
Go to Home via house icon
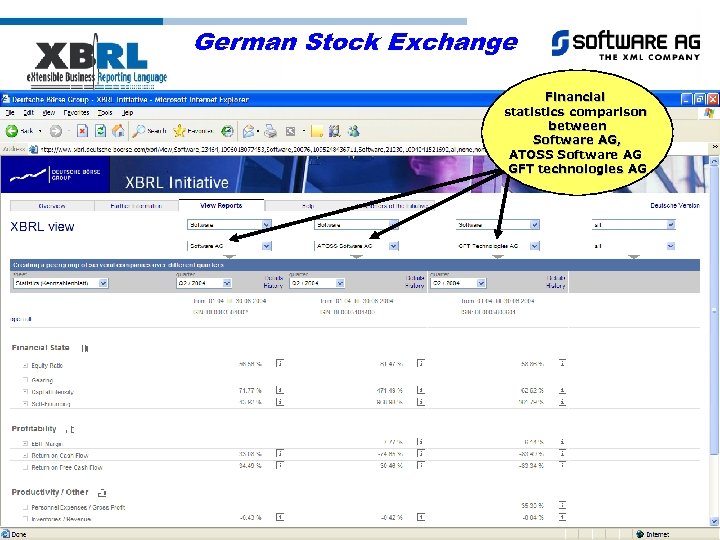coord(118,131)
